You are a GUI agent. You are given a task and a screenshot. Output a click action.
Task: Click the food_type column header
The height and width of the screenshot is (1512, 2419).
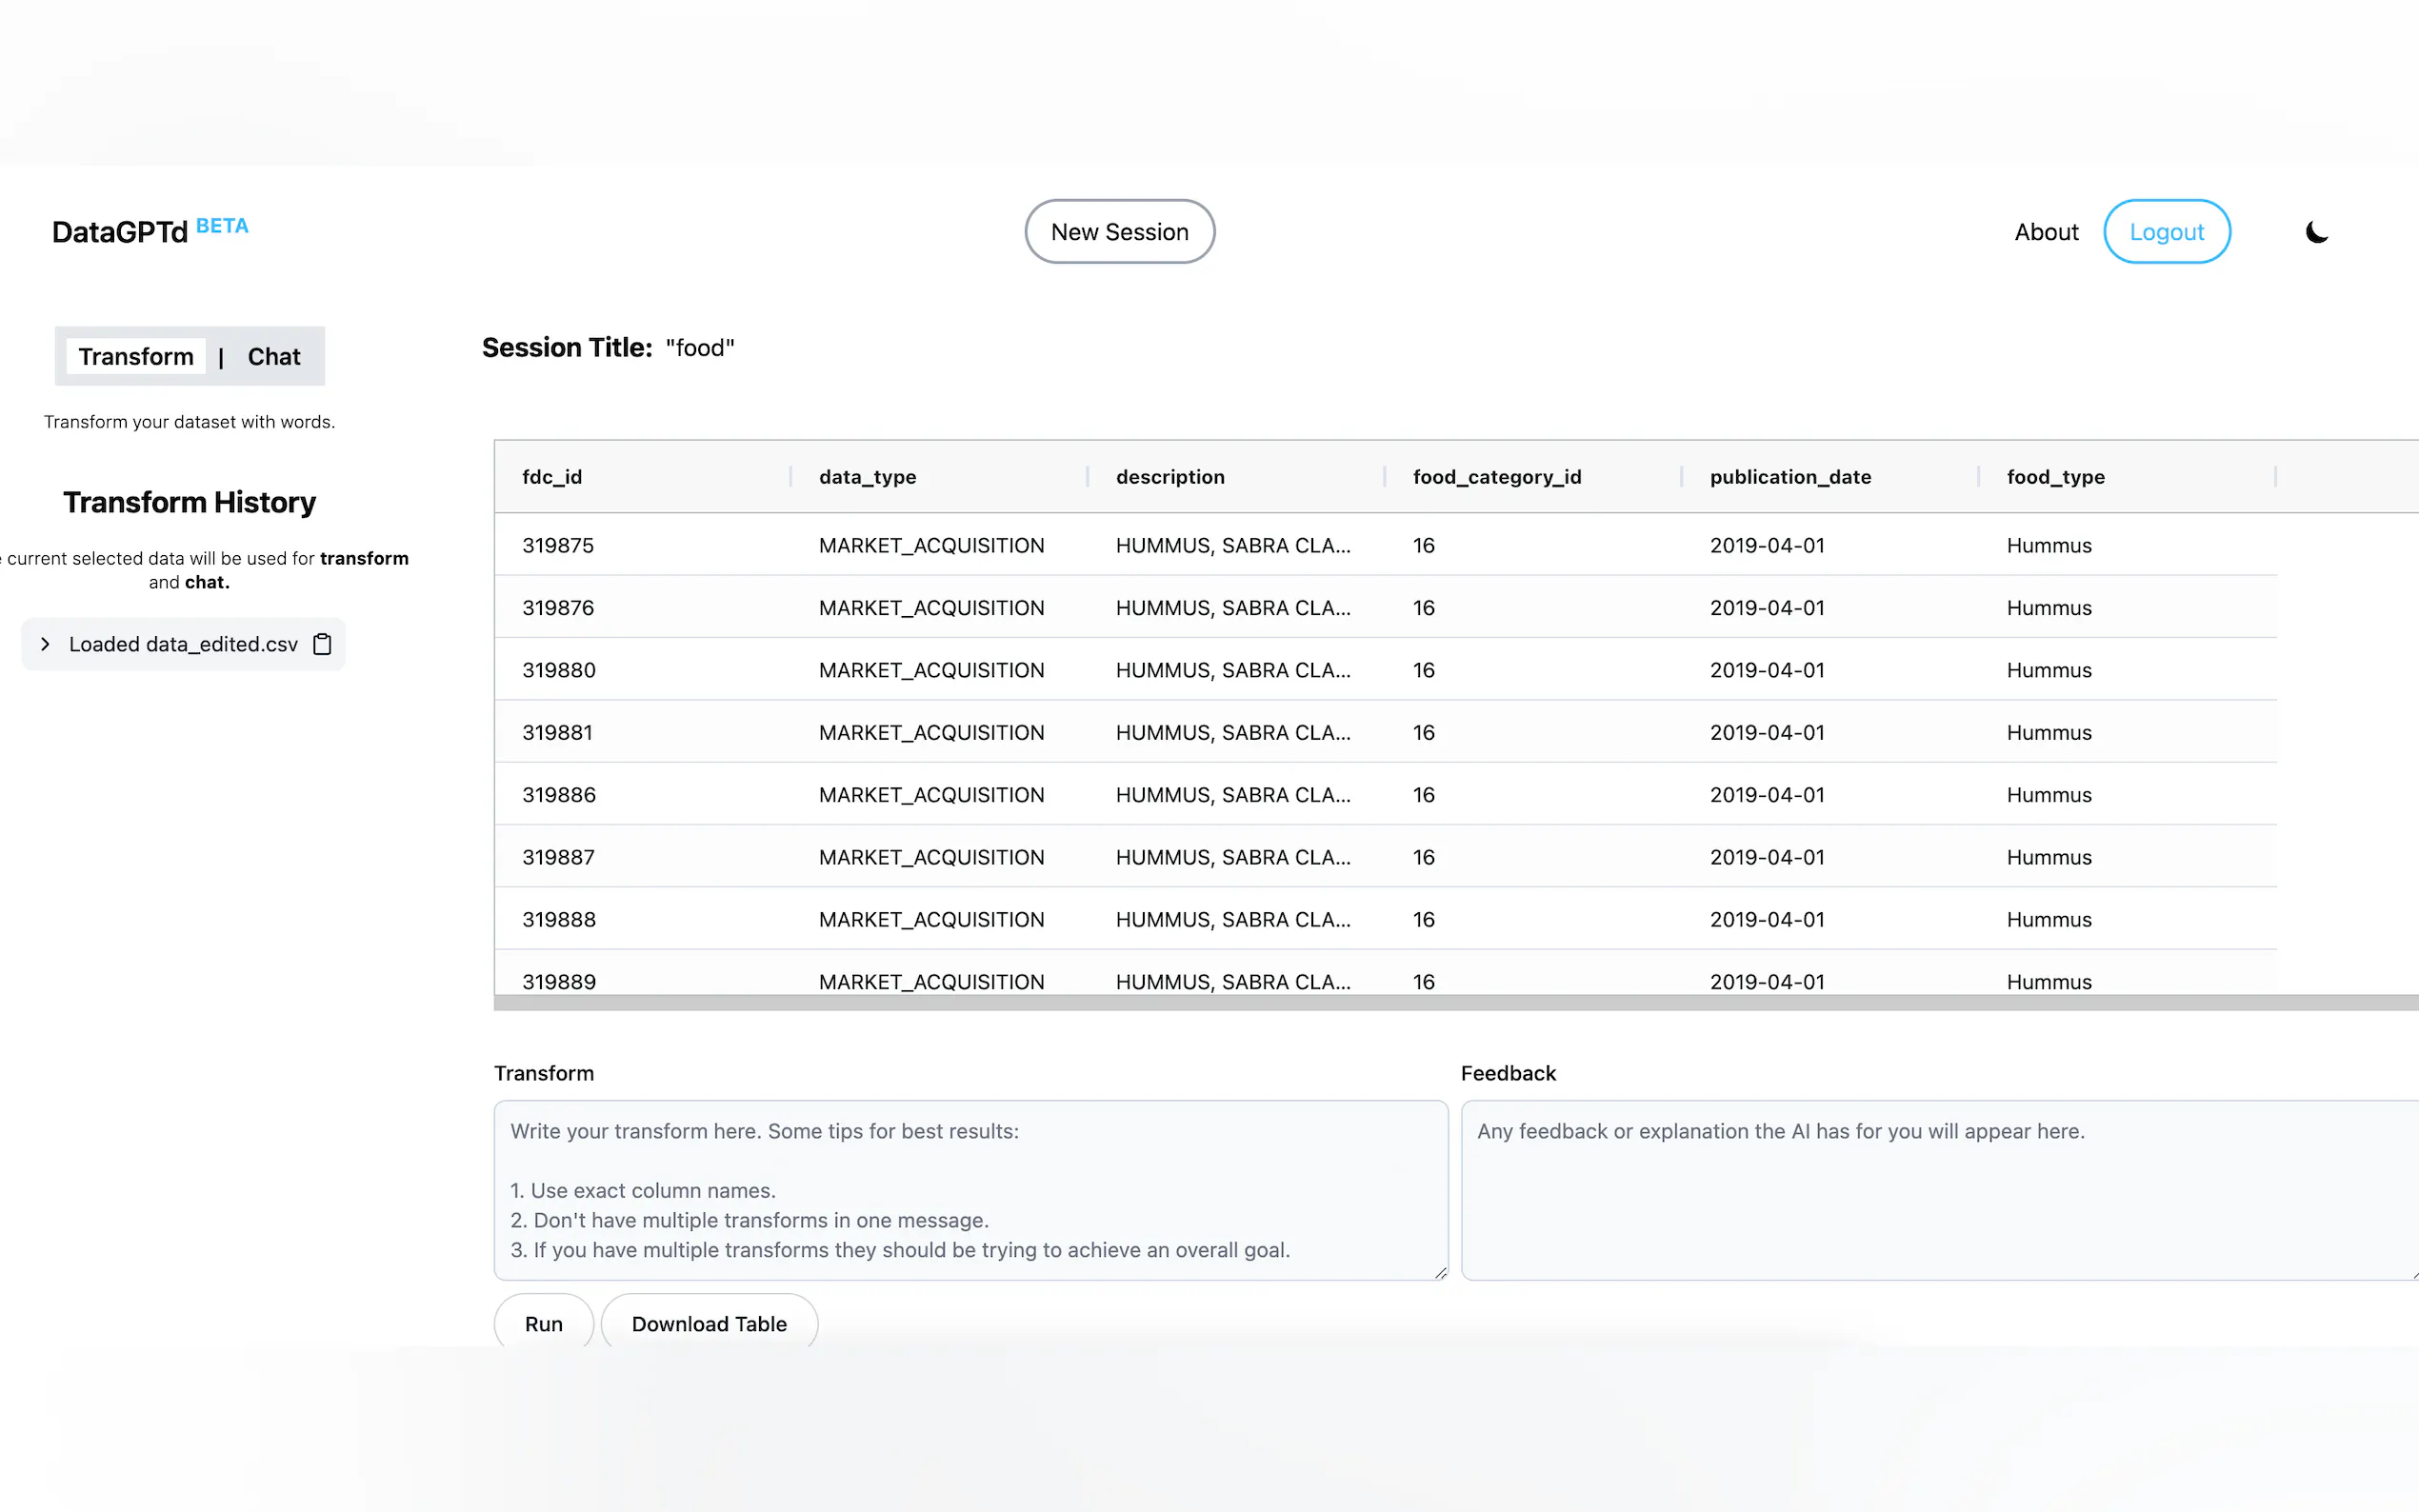coord(2055,477)
